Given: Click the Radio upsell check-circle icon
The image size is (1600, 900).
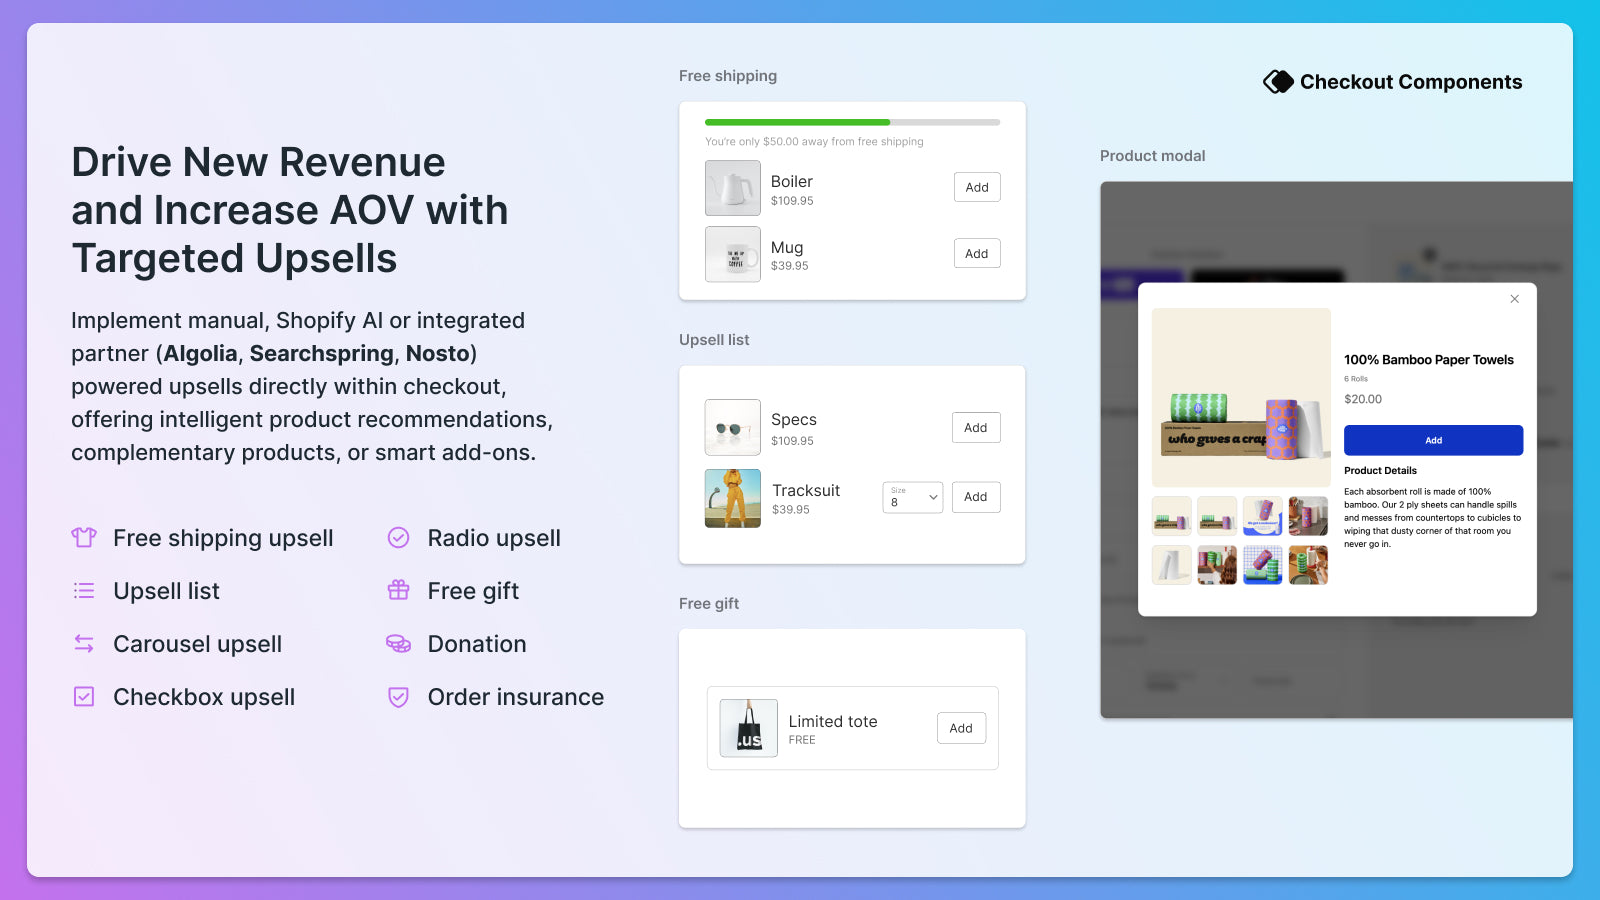Looking at the screenshot, I should 398,538.
